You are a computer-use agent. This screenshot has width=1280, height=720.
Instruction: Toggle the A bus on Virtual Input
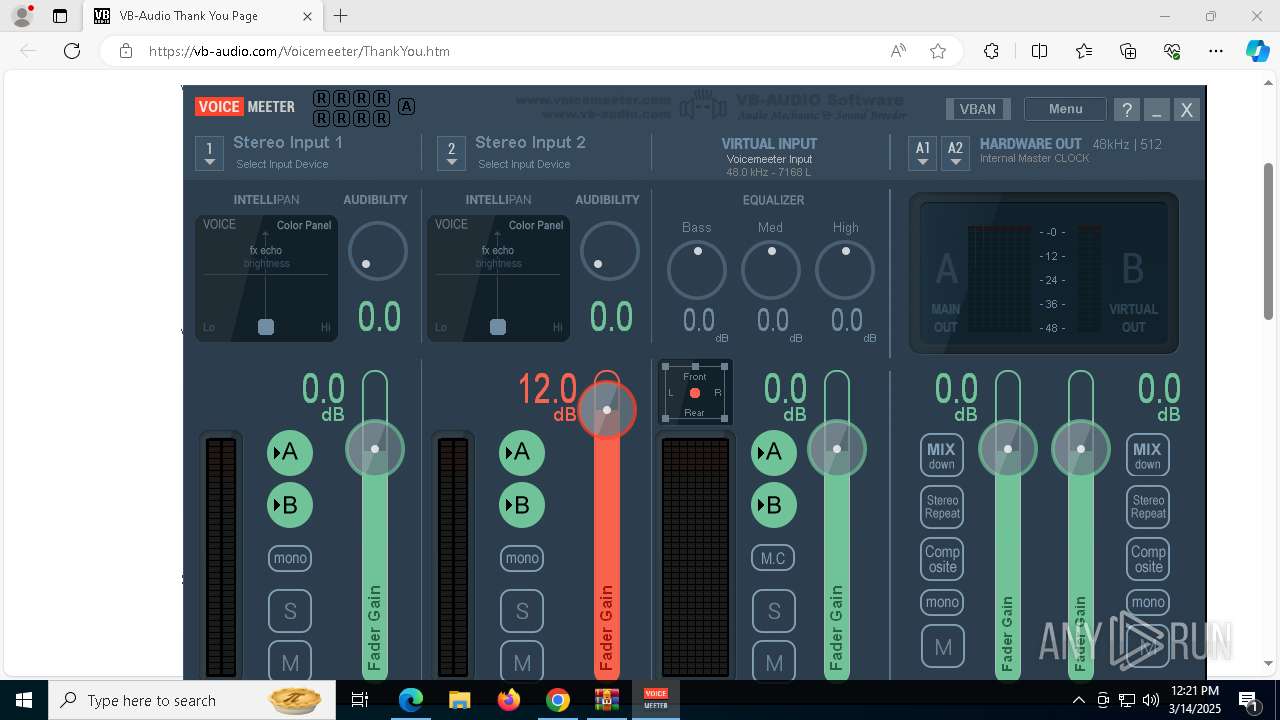774,453
